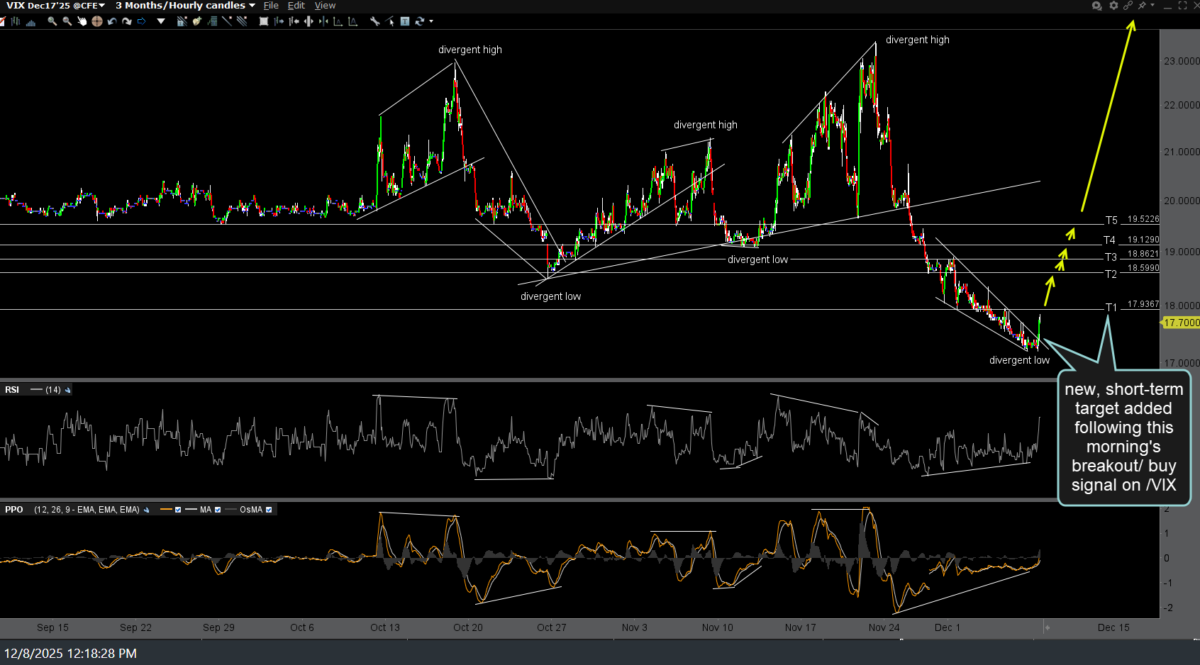
Task: Expand the white triangle toolbar dropdown
Action: [x=161, y=21]
